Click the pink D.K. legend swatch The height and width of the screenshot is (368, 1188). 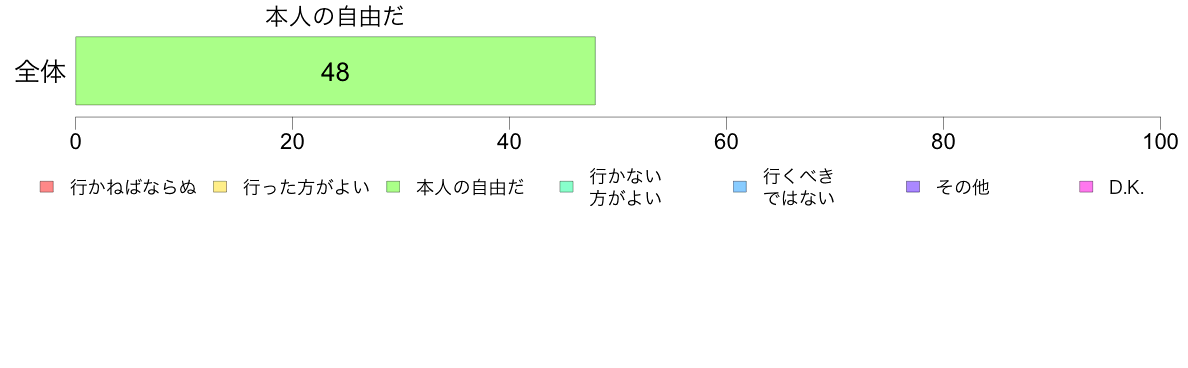[1086, 187]
